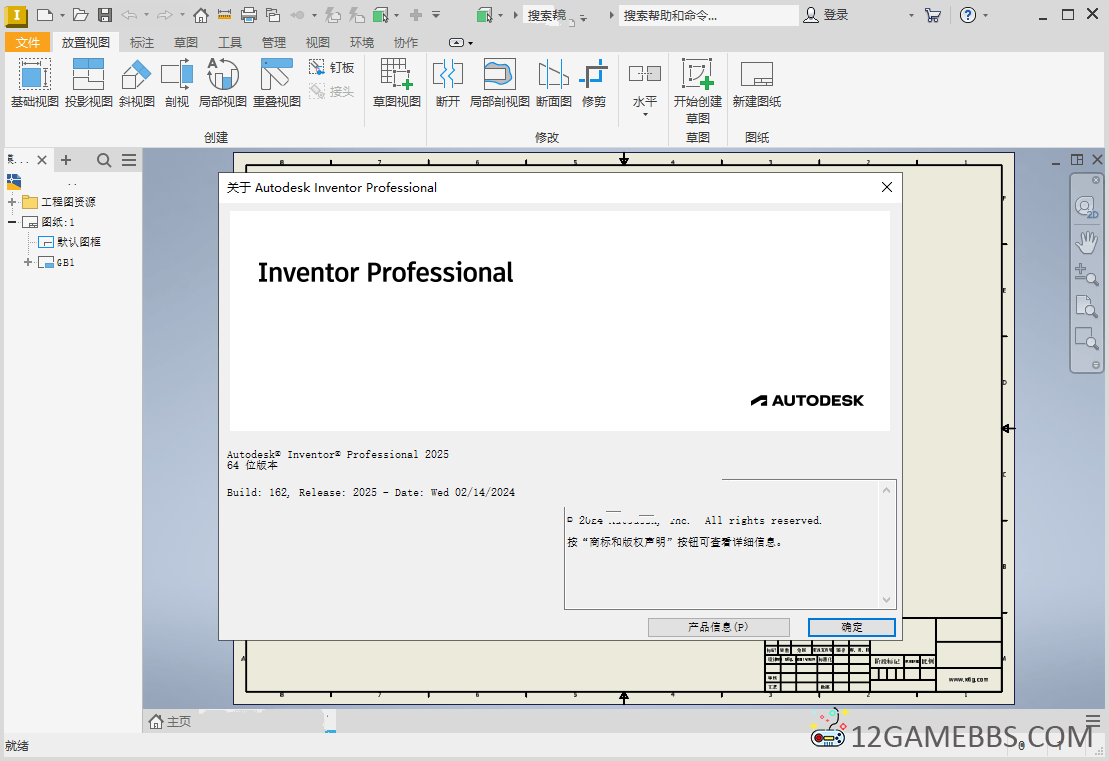Image resolution: width=1109 pixels, height=761 pixels.
Task: Go to Home via house icon in toolbar
Action: point(201,15)
